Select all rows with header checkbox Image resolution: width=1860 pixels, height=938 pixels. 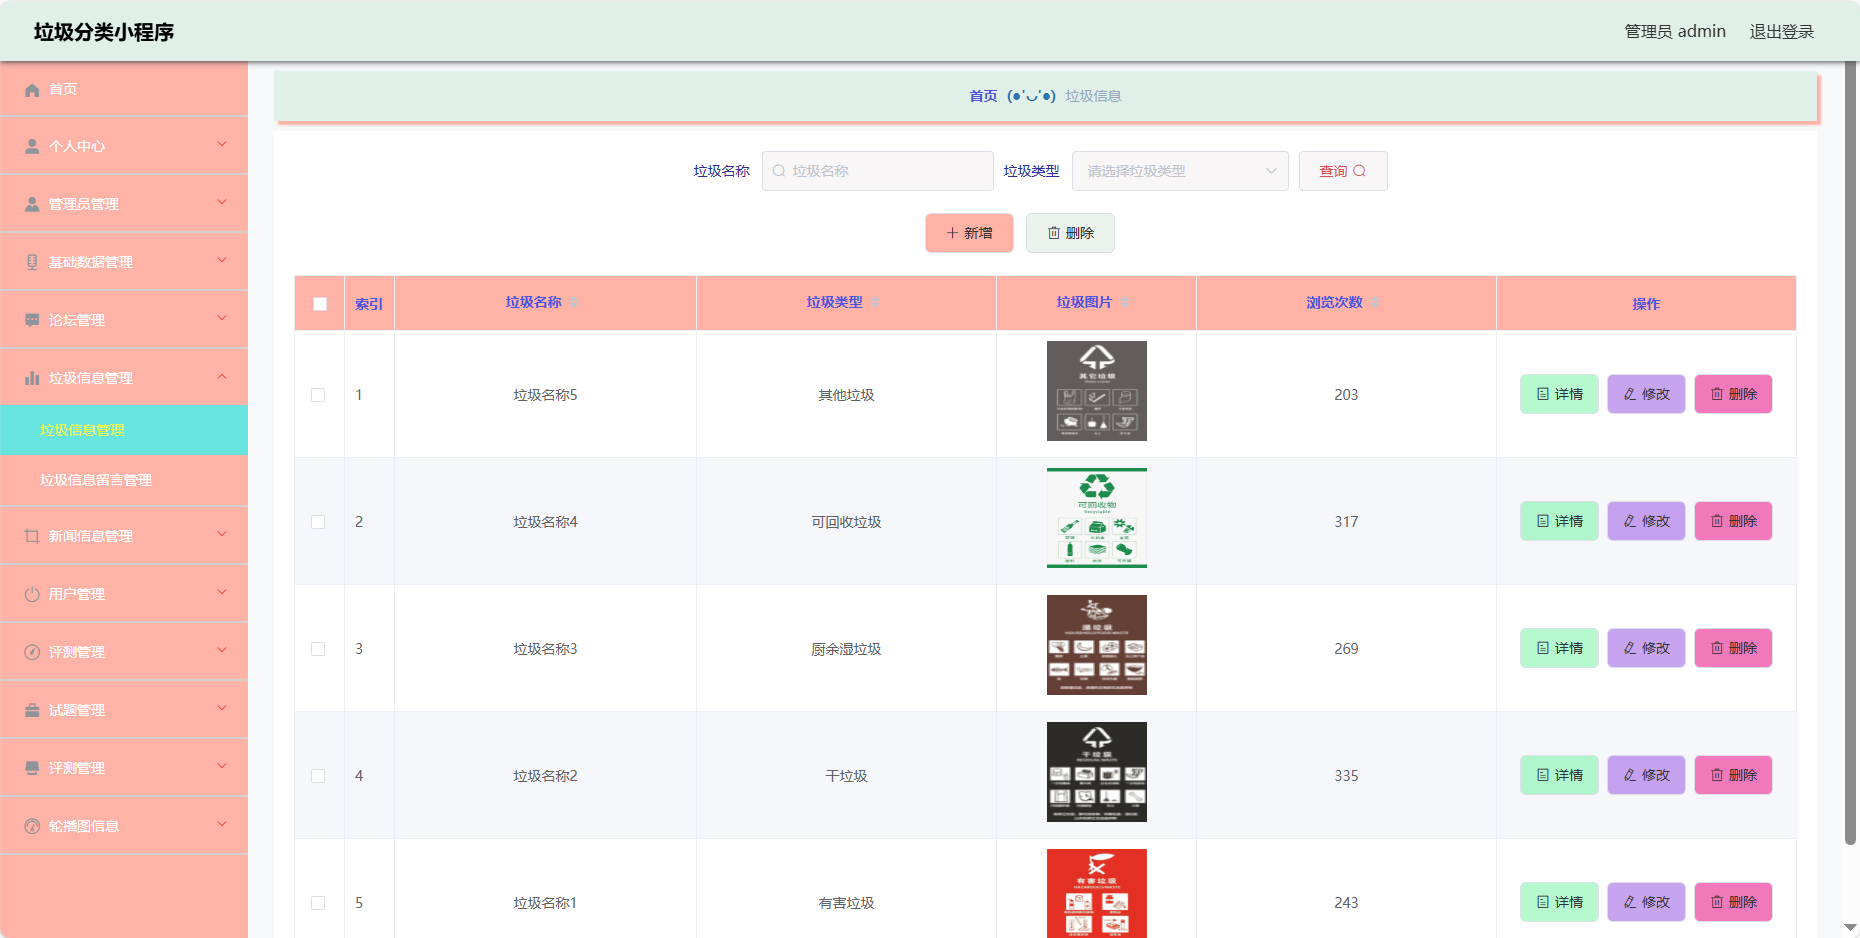pyautogui.click(x=320, y=304)
